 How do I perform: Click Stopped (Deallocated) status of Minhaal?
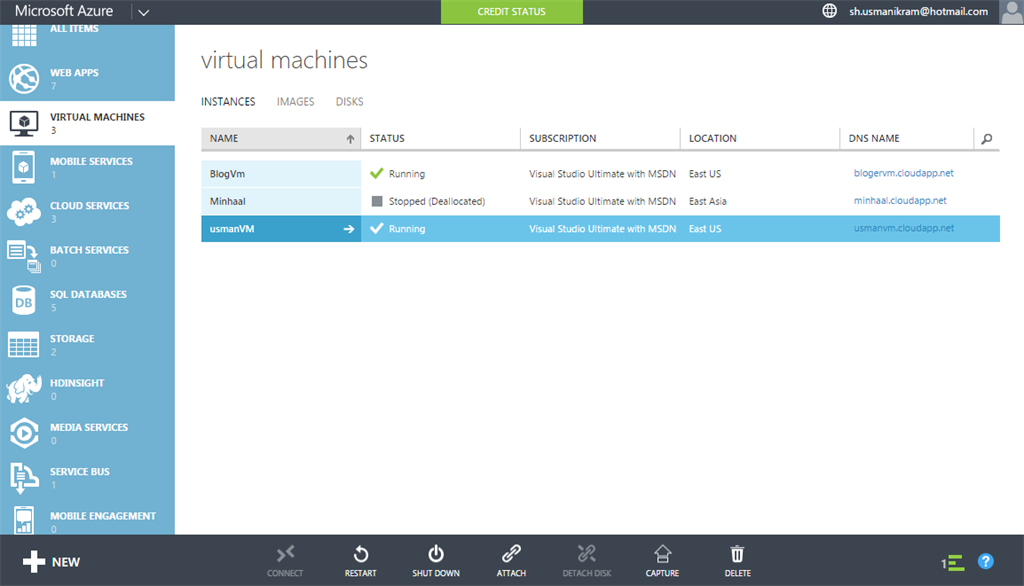(x=428, y=201)
